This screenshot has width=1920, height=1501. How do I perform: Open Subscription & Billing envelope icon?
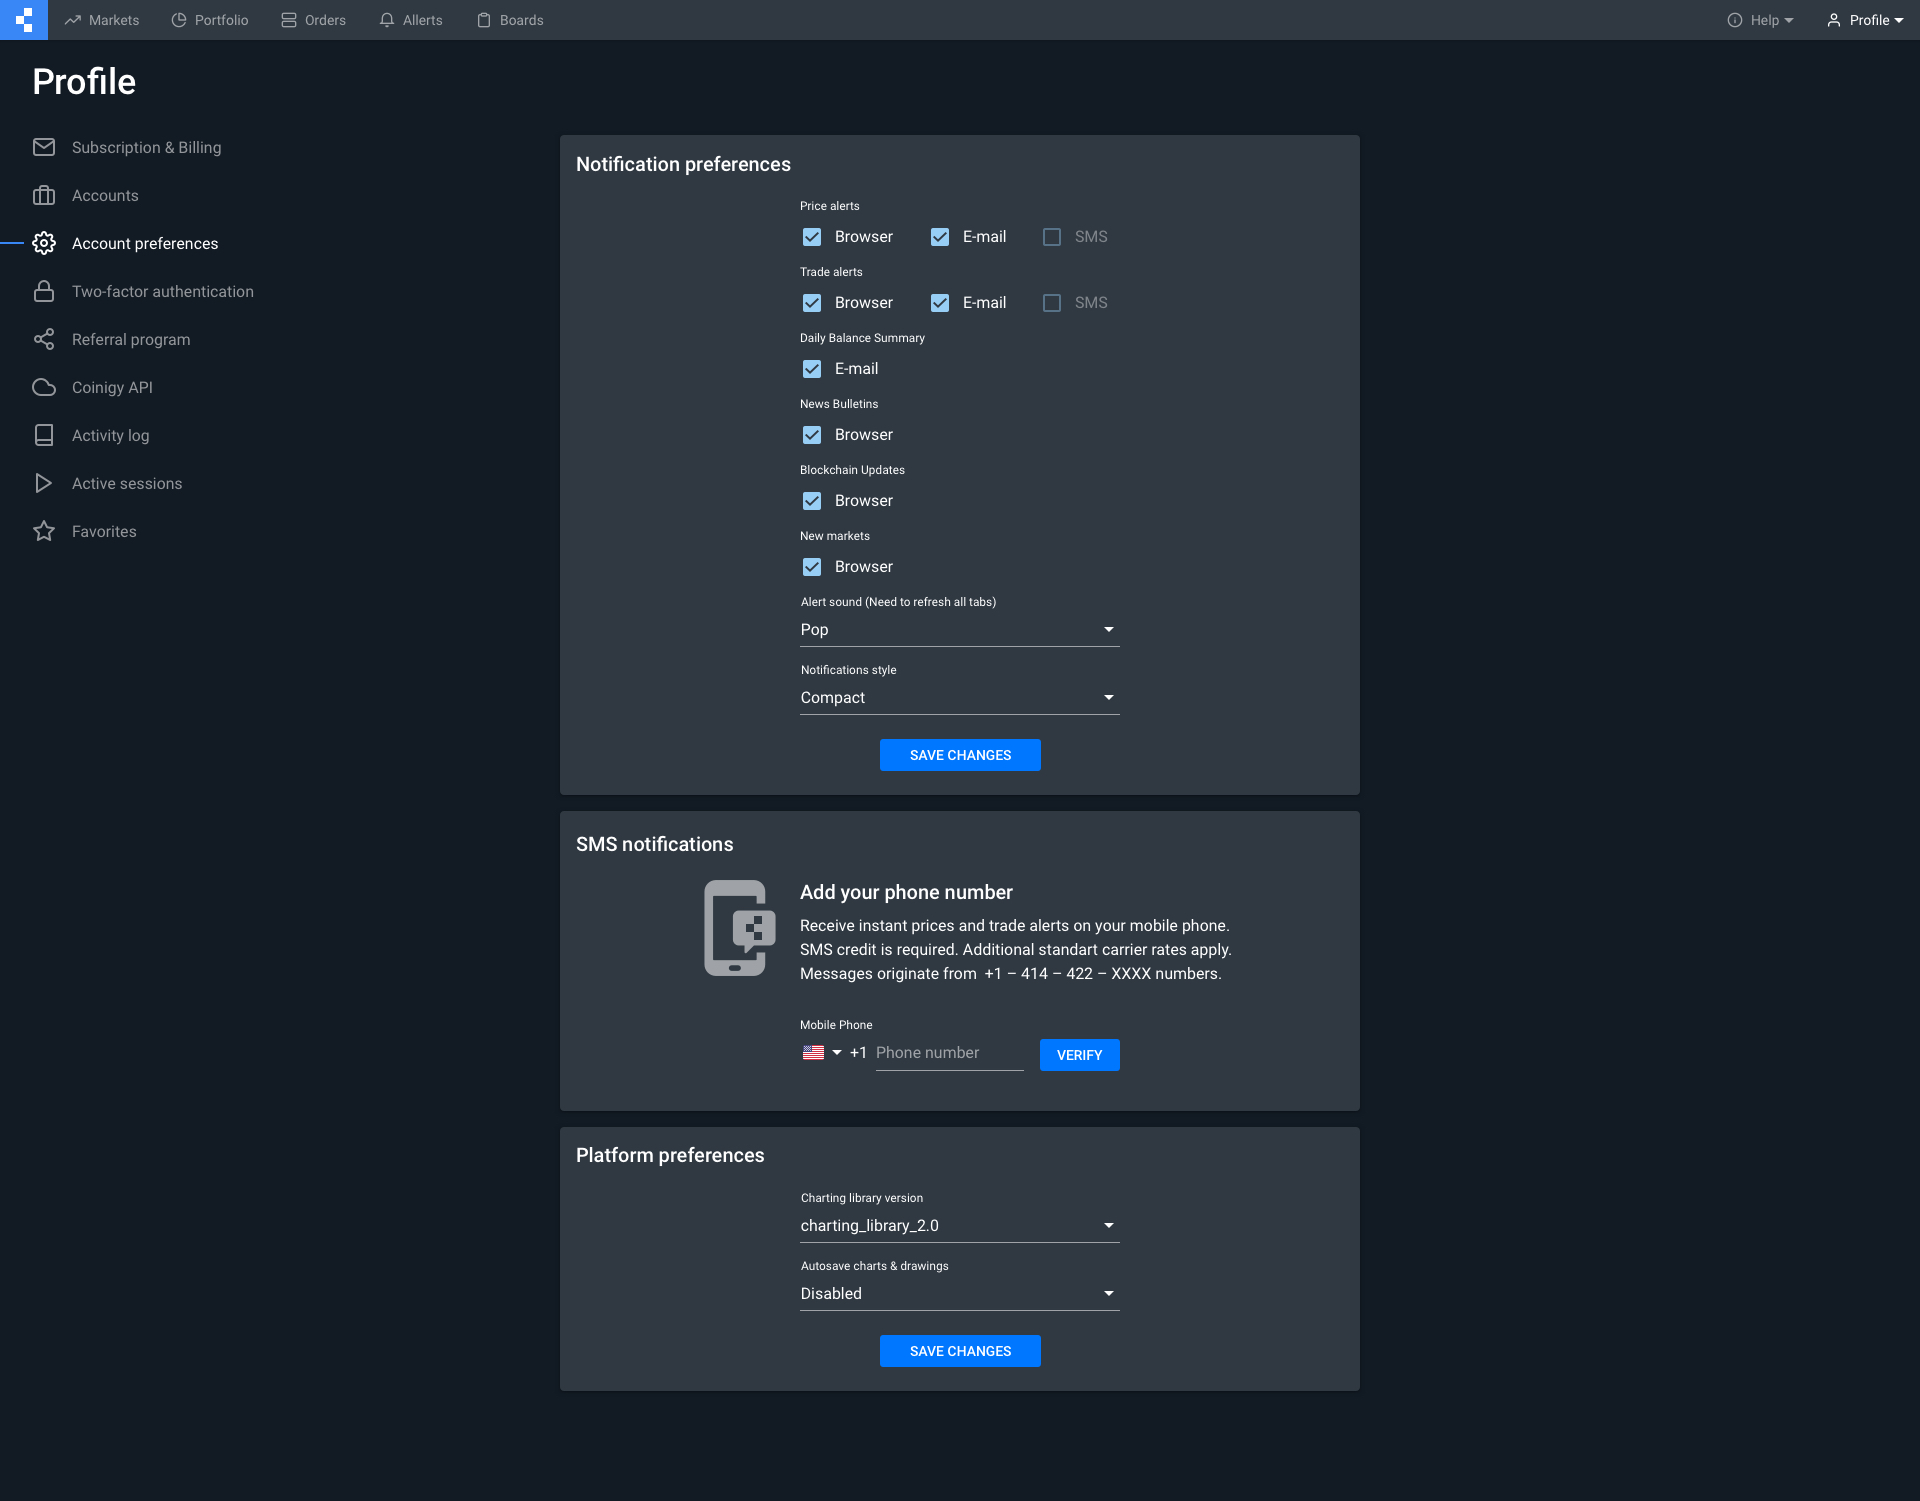click(x=44, y=147)
